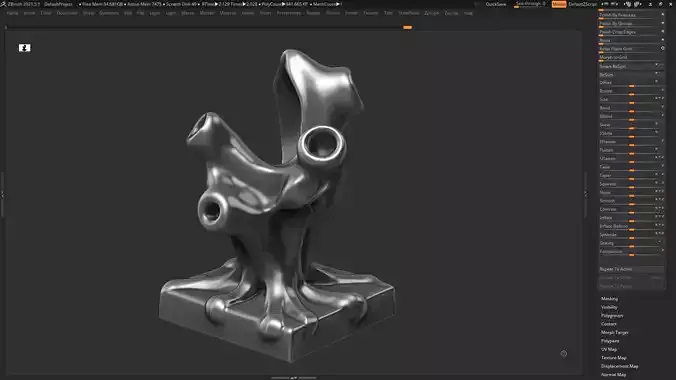The image size is (676, 380).
Task: Expand the Contact subpalette
Action: 608,324
